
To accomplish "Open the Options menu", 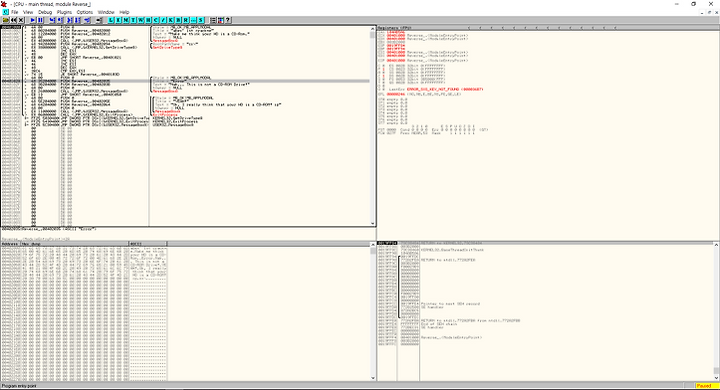I will click(84, 12).
